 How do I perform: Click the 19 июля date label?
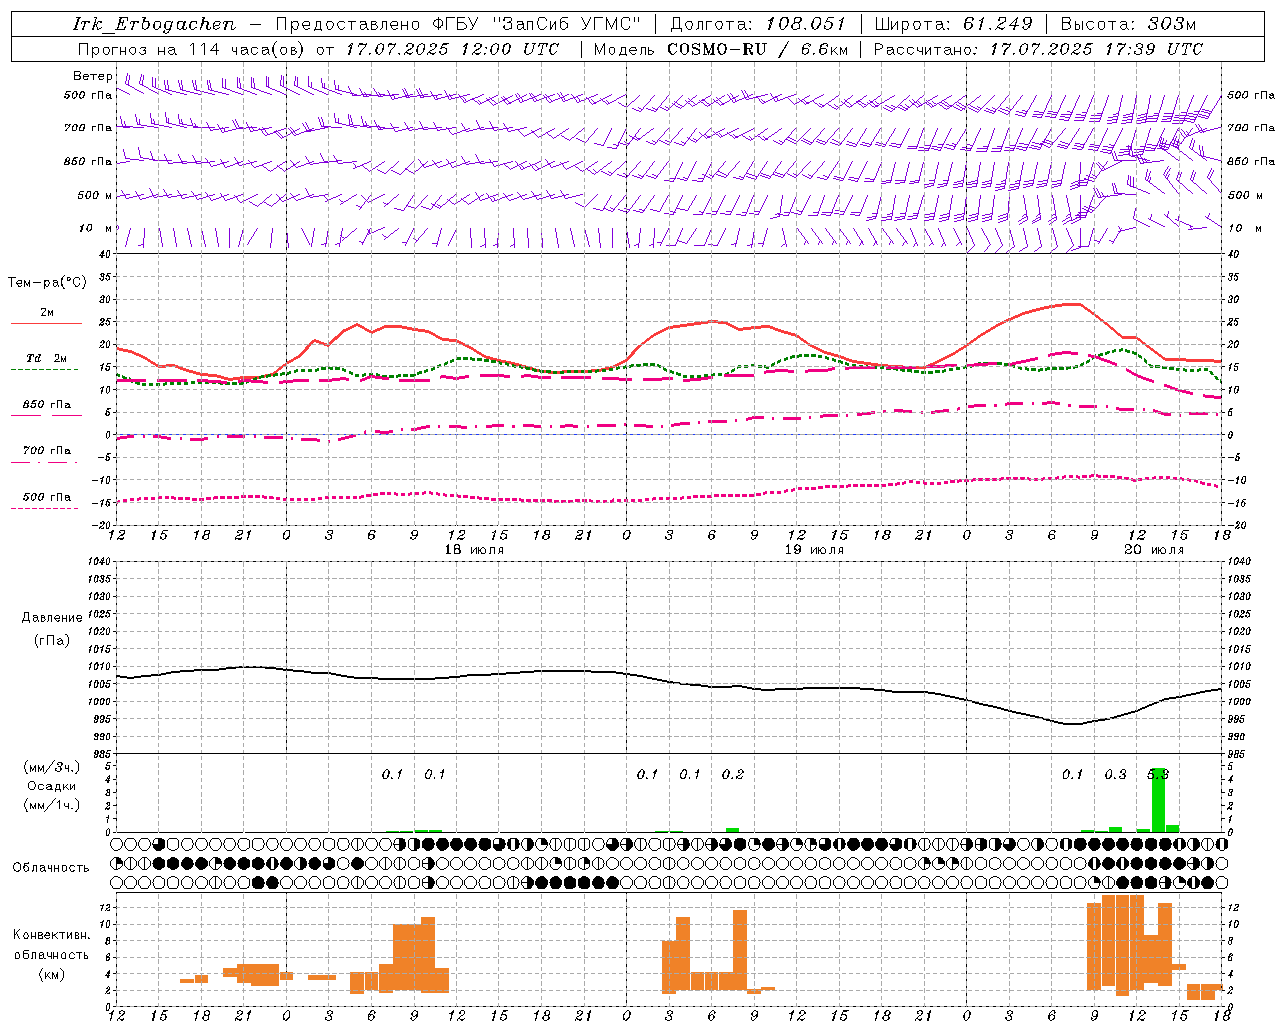click(x=814, y=550)
